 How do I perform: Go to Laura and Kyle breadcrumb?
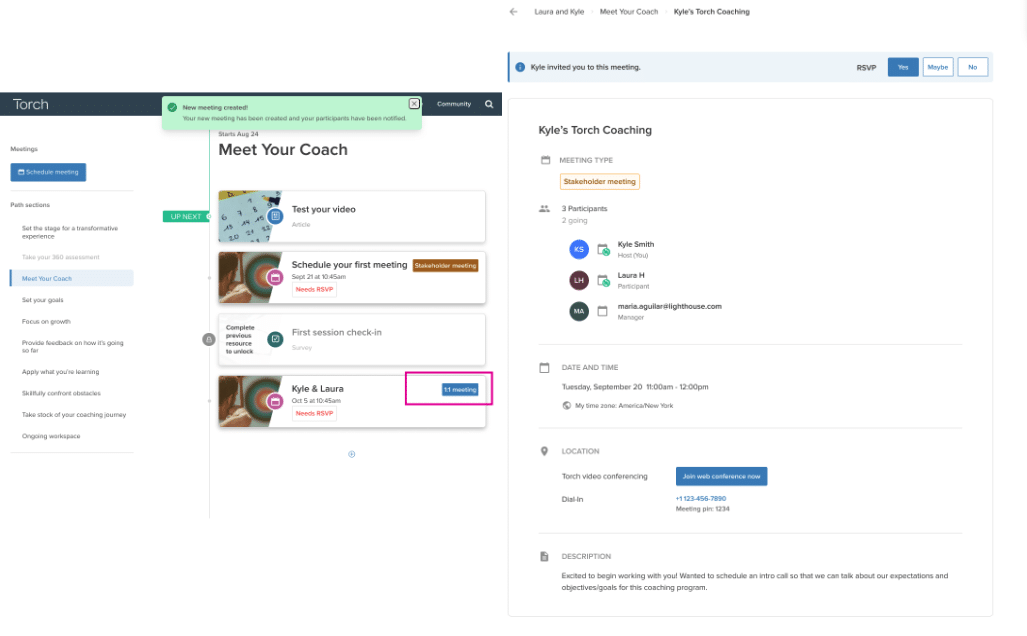pos(558,12)
